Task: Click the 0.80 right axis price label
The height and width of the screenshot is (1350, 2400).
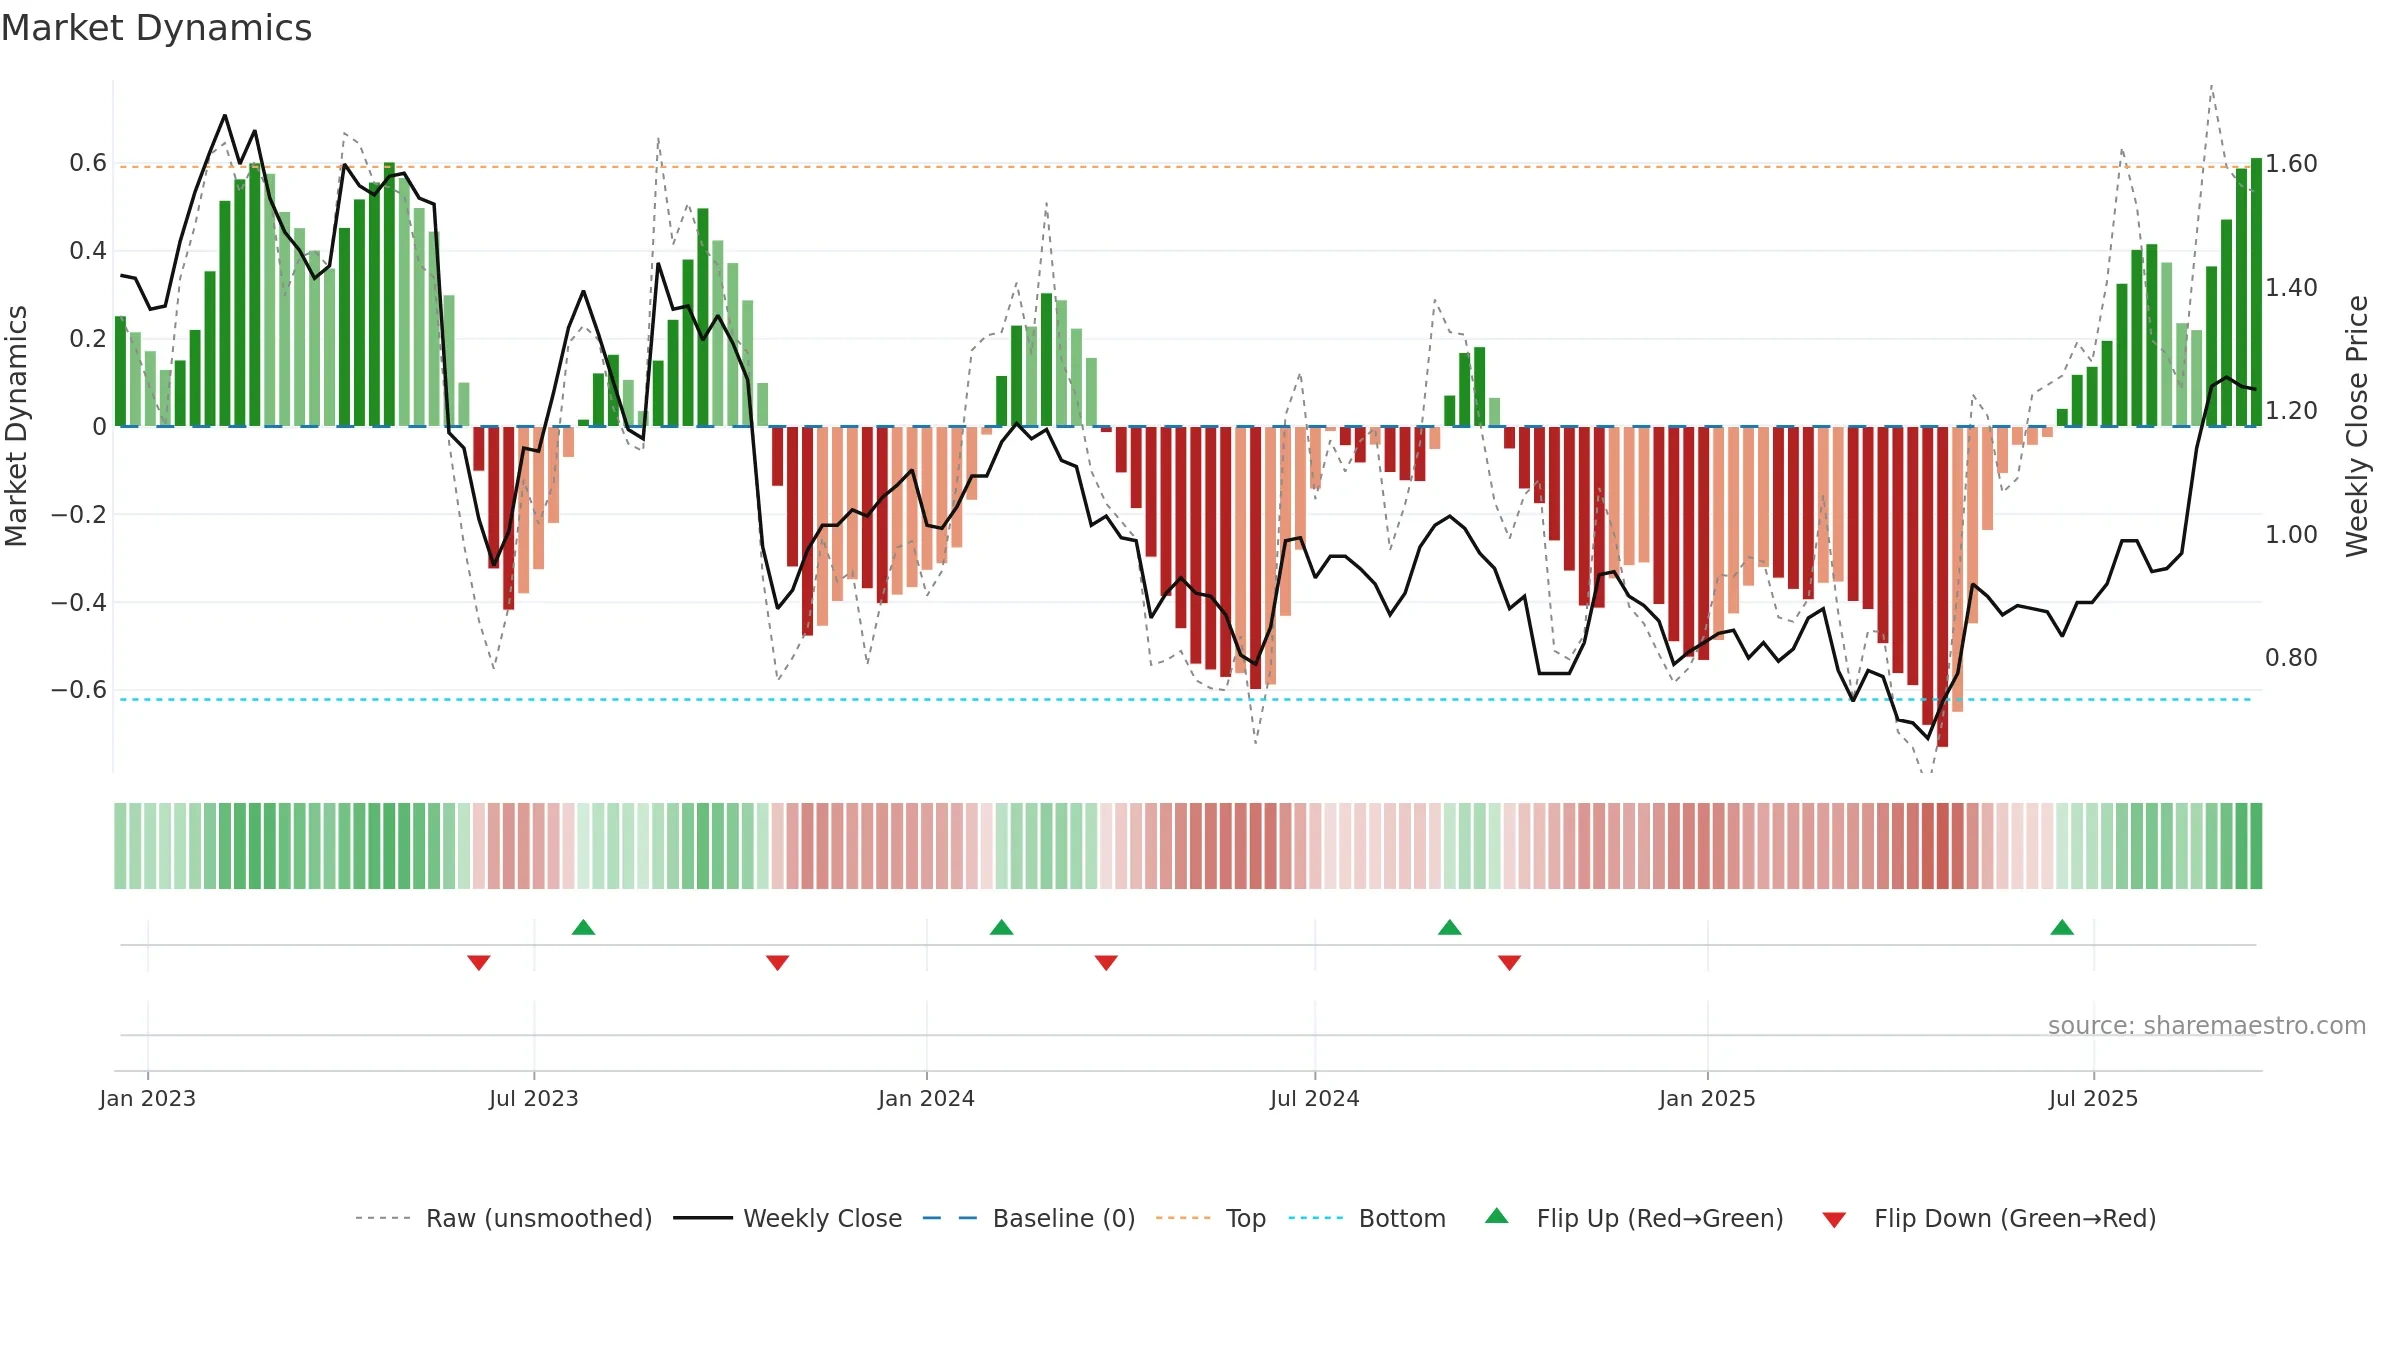Action: point(2291,657)
